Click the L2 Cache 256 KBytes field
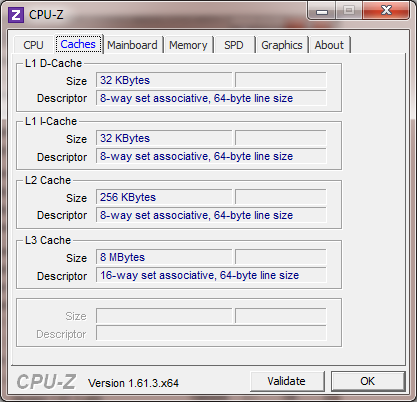417x402 pixels. click(x=164, y=197)
